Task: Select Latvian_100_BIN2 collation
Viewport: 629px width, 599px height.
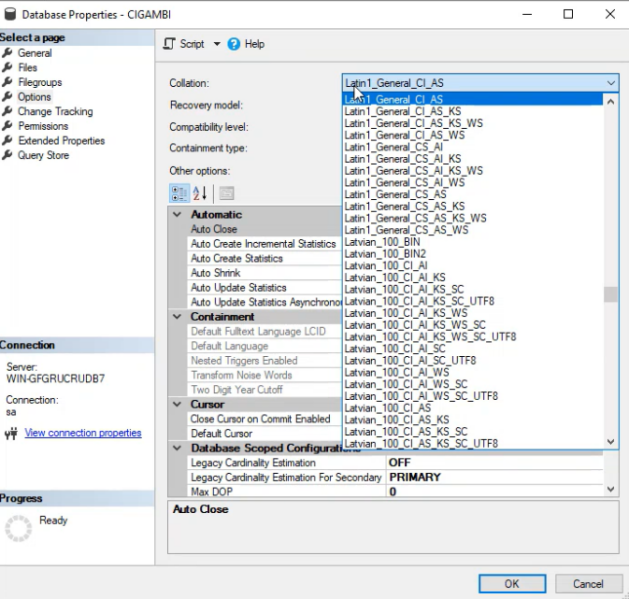Action: tap(473, 254)
